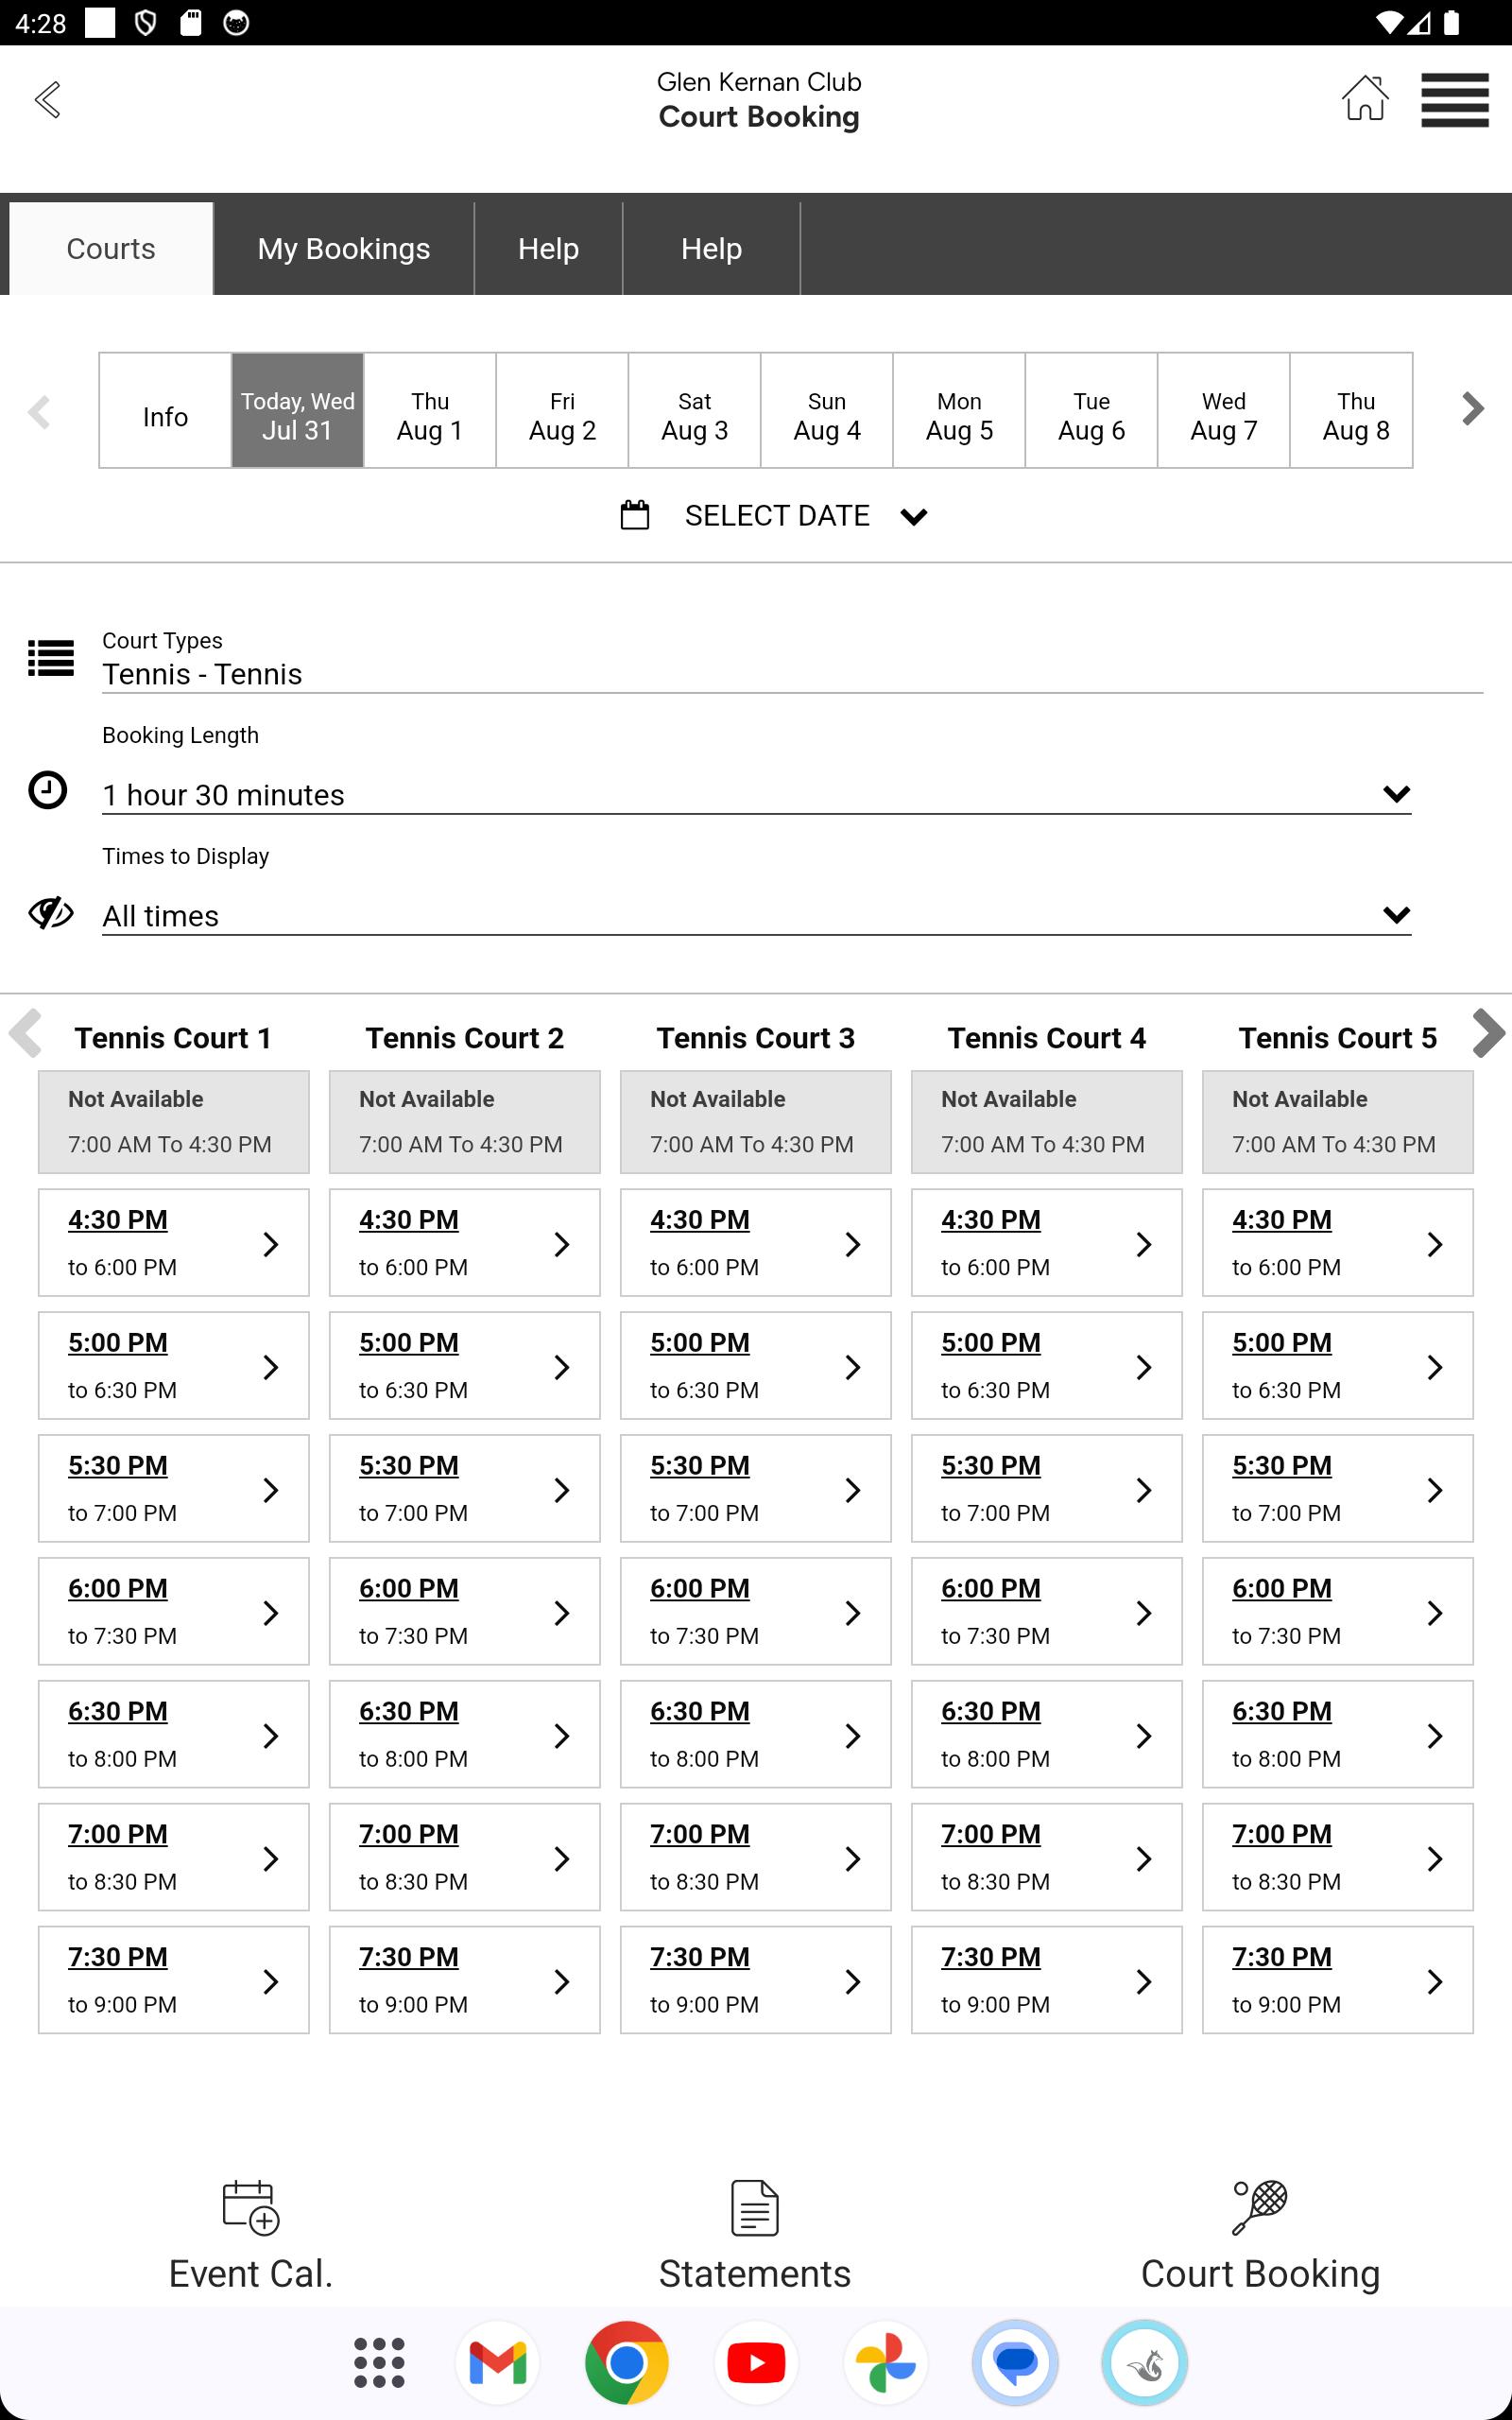Click the Booking Length clock icon
Viewport: 1512px width, 2420px height.
[x=47, y=789]
